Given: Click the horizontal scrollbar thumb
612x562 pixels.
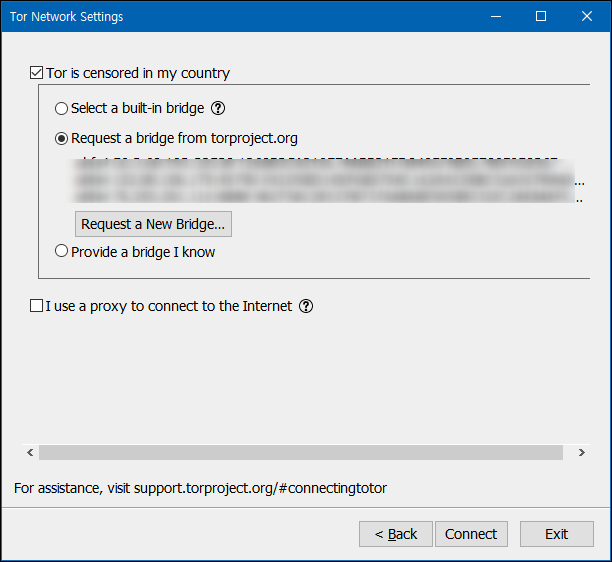Looking at the screenshot, I should (301, 452).
